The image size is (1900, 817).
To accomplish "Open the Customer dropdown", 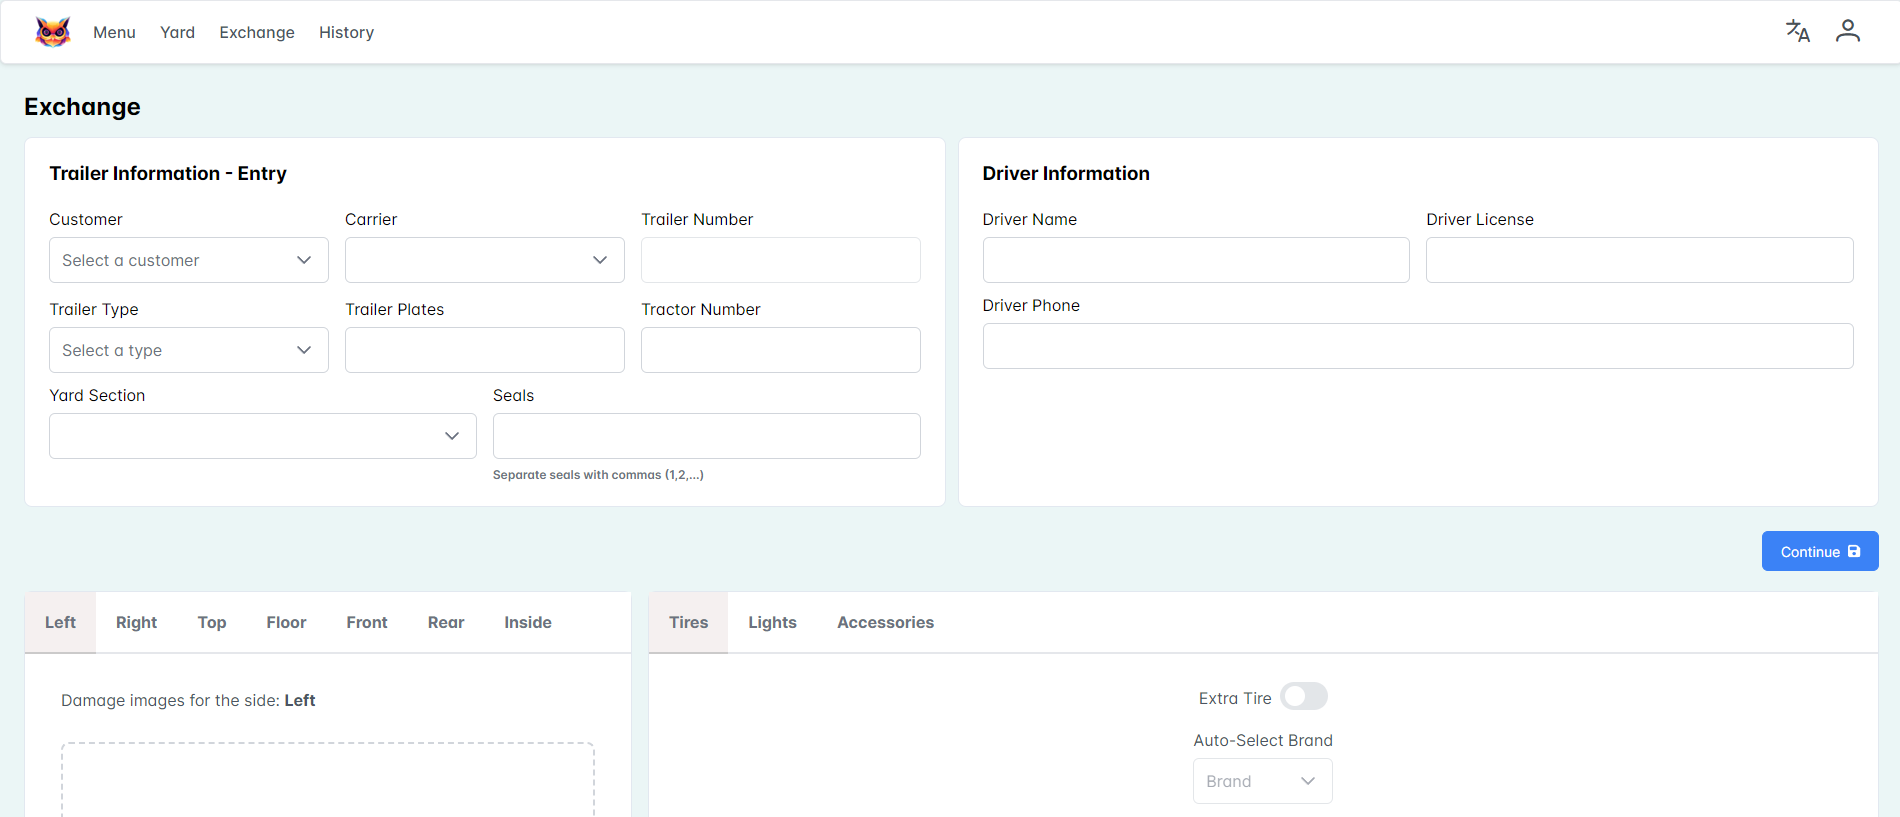I will pos(188,260).
